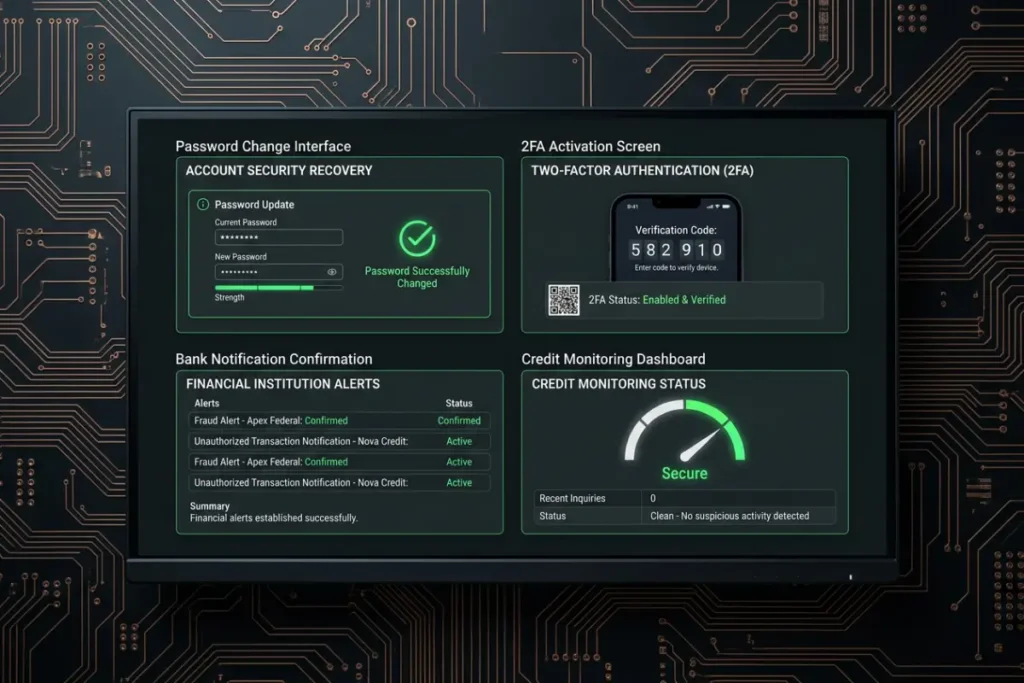Click the Current Password field
Screen dimensions: 1024x683
[x=279, y=238]
